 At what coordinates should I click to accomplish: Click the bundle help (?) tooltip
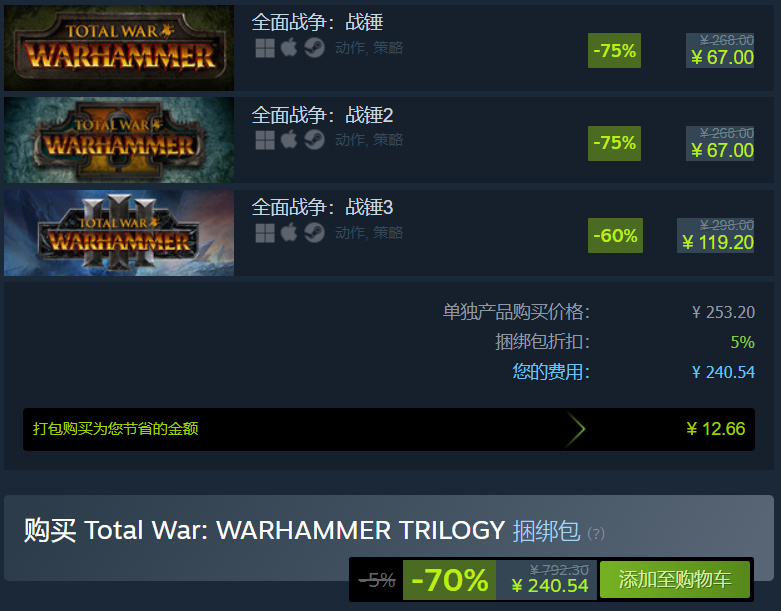click(596, 534)
